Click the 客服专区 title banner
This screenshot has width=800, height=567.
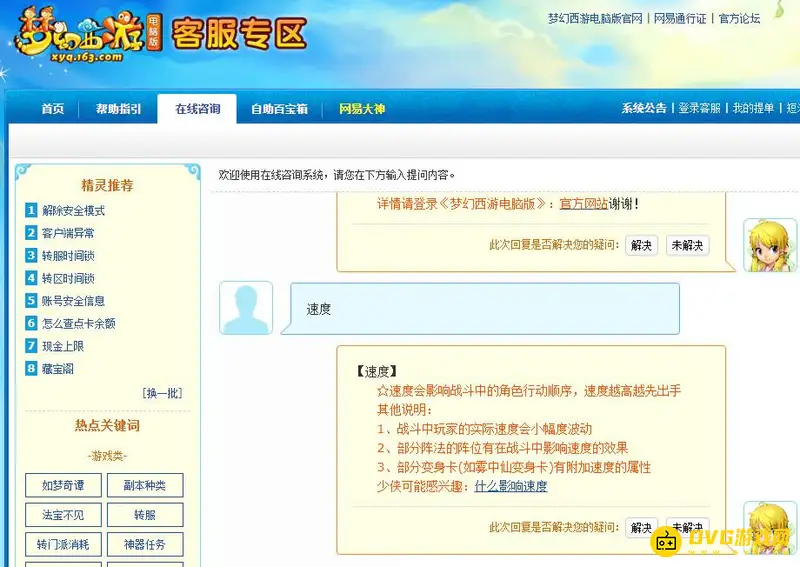coord(239,33)
